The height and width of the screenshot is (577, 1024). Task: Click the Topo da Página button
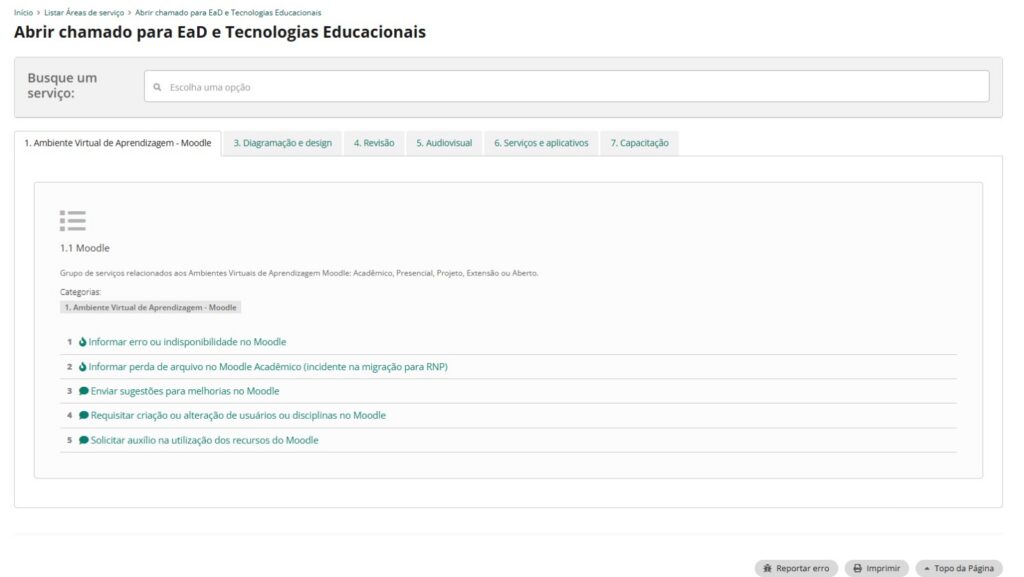tap(958, 568)
